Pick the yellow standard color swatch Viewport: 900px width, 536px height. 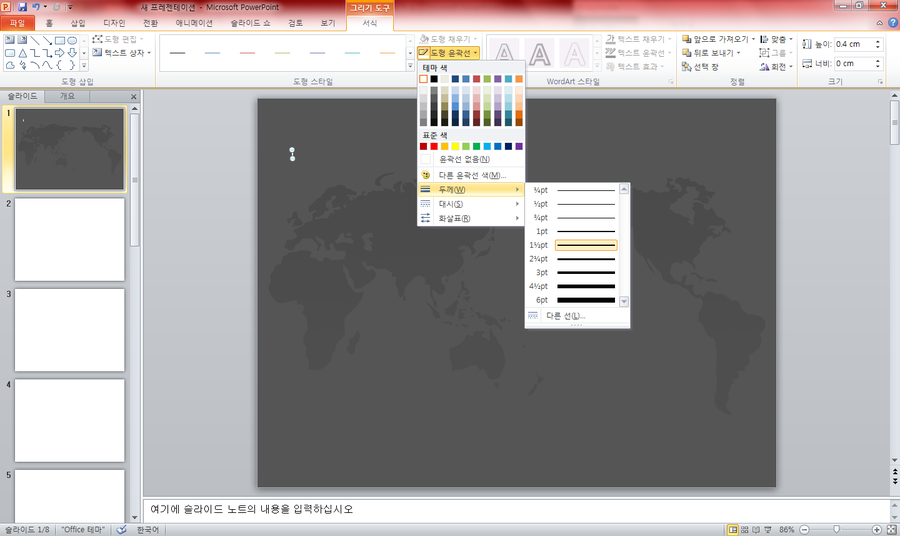[455, 146]
